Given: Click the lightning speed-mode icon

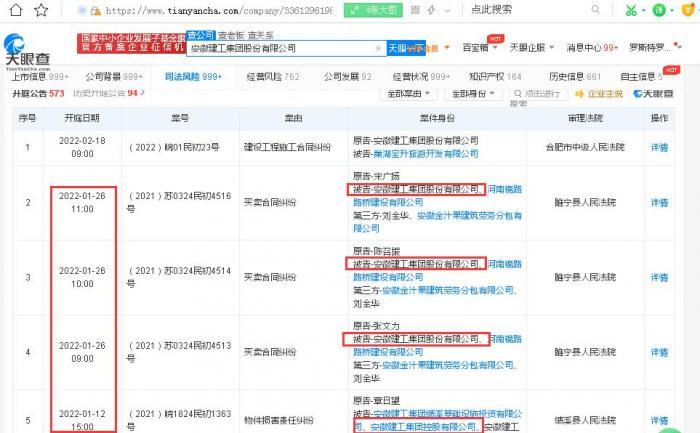Looking at the screenshot, I should click(431, 10).
